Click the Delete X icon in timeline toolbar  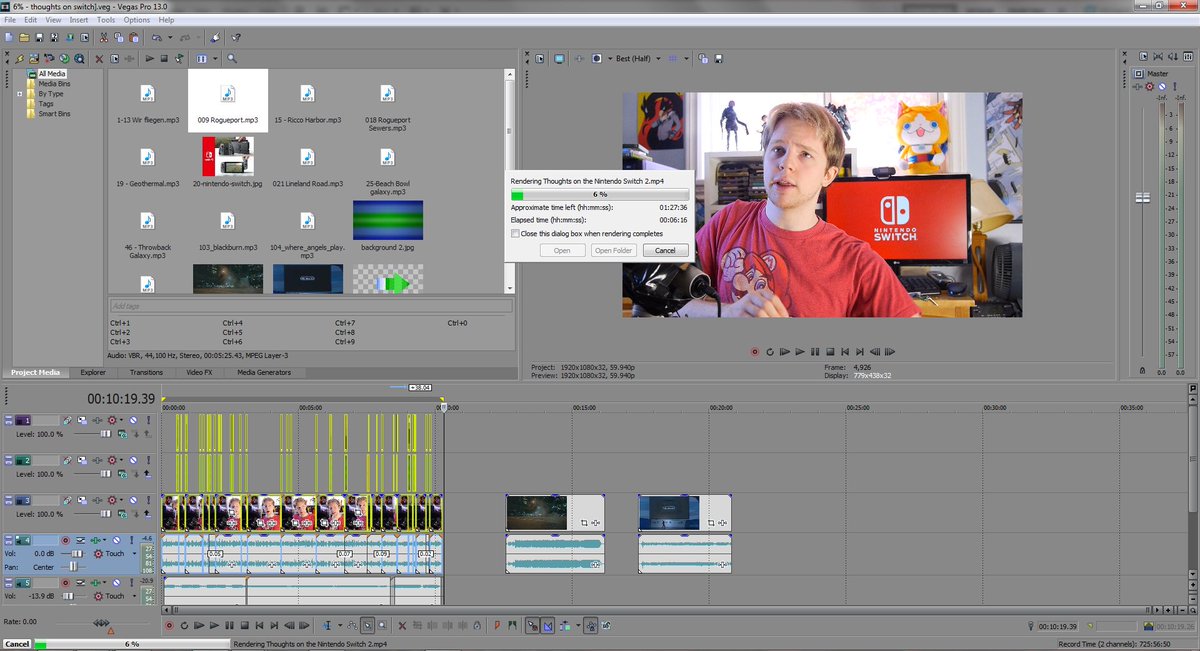[x=402, y=626]
